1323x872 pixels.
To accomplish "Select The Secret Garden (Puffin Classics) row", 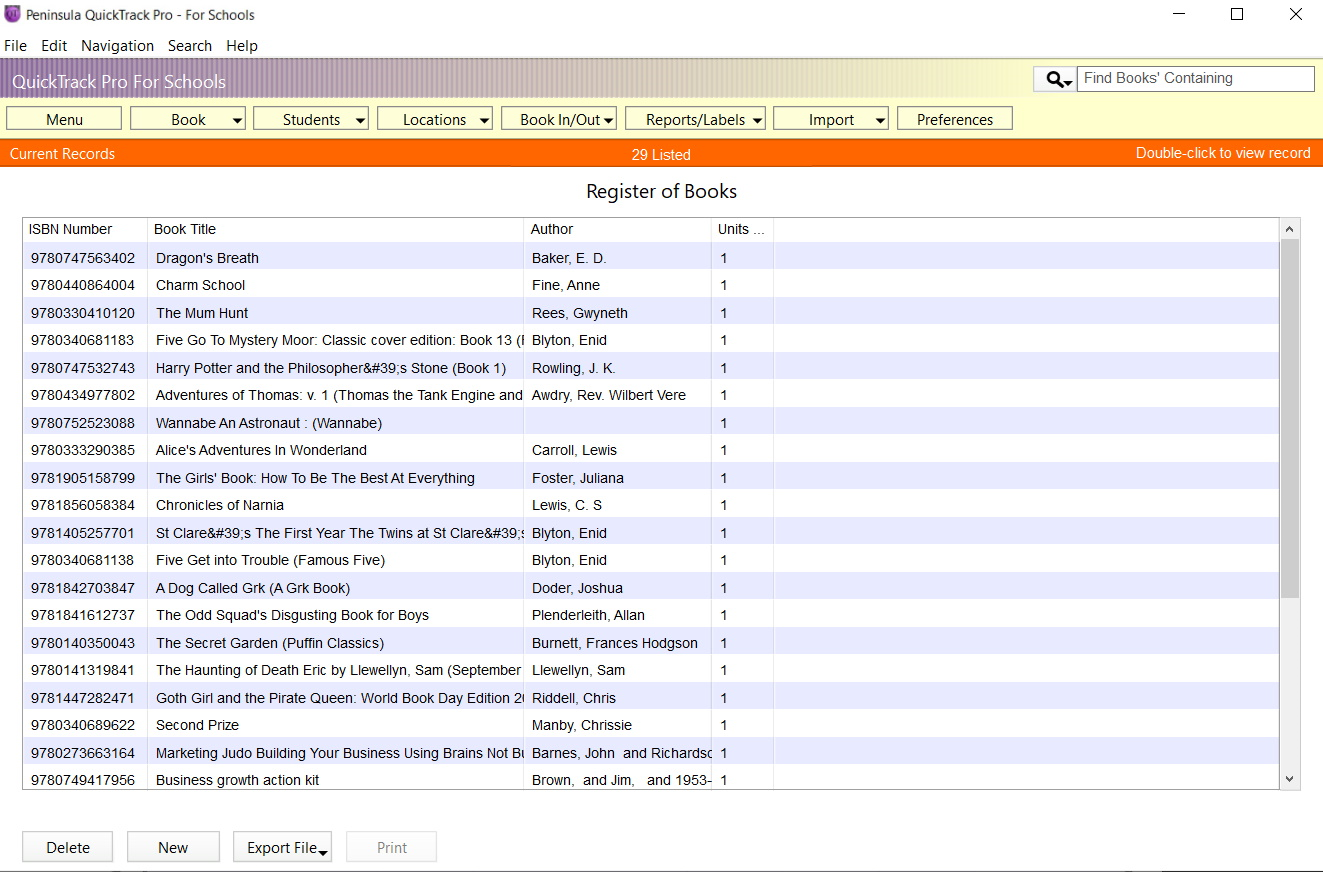I will (x=651, y=643).
